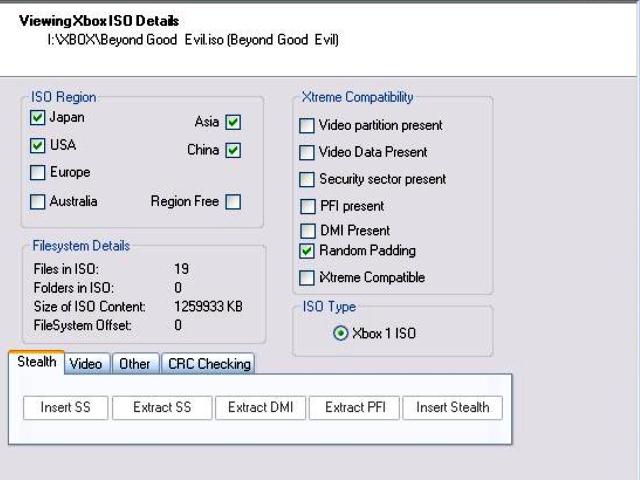Tick Video partition present checkbox

[307, 126]
